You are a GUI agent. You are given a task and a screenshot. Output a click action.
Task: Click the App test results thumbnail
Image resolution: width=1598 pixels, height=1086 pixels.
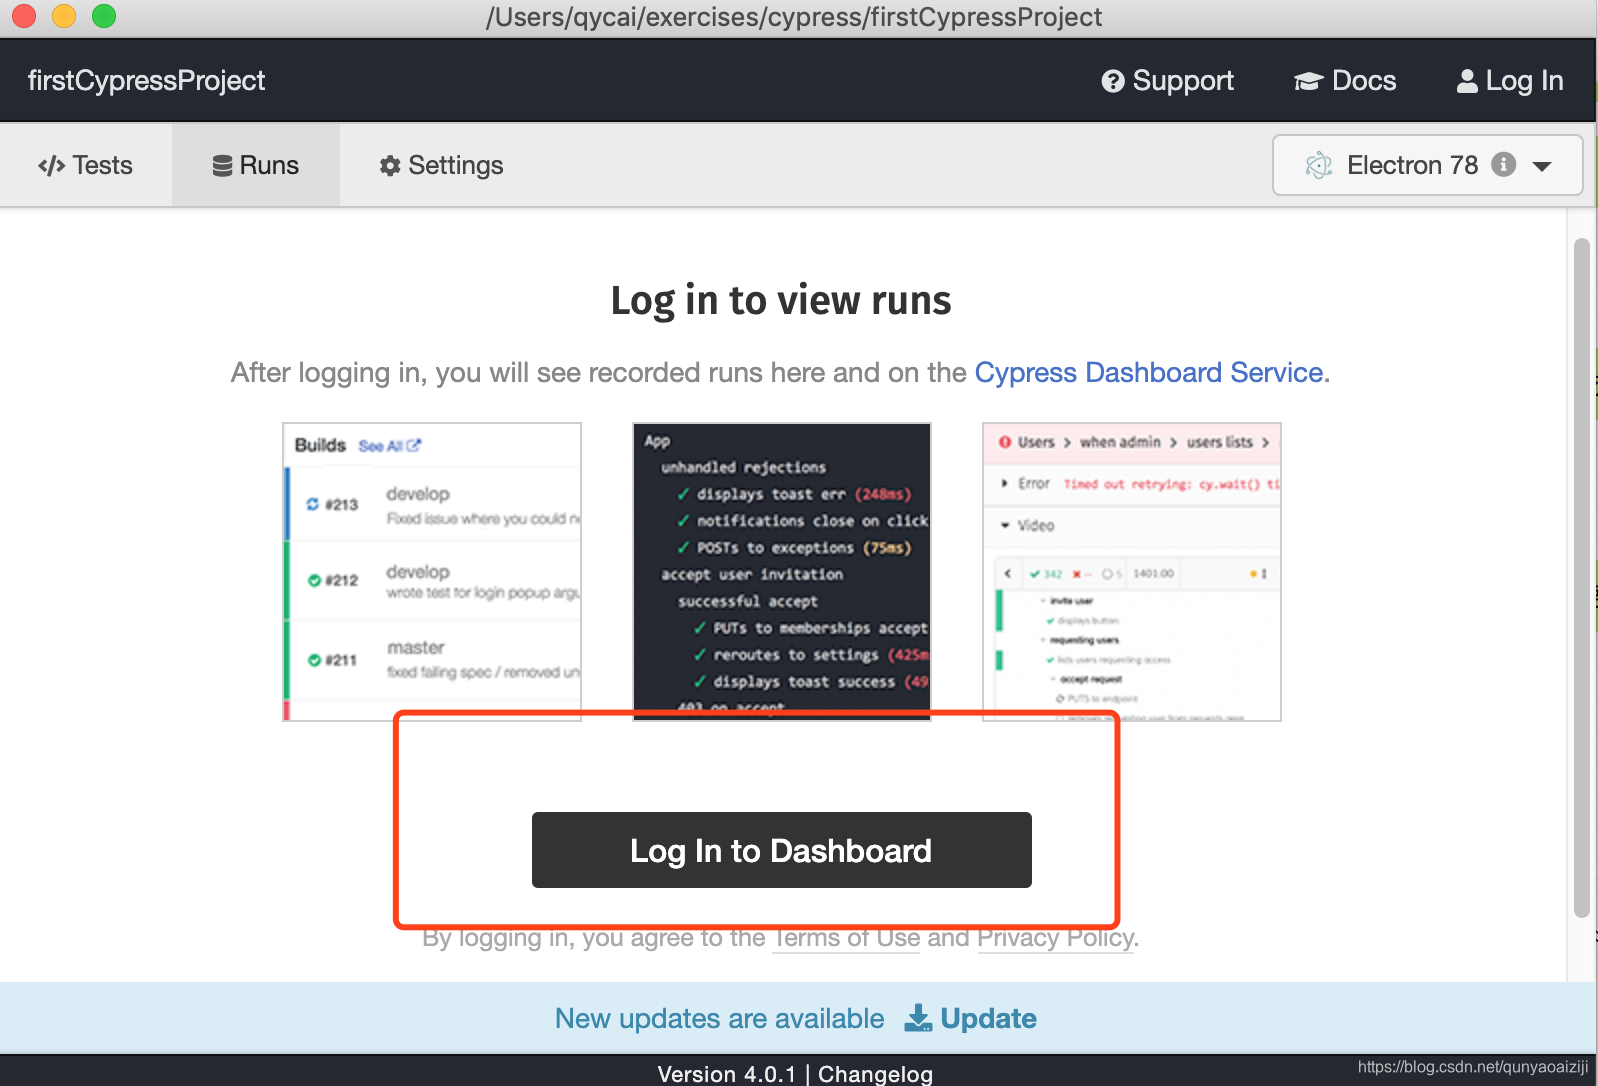coord(782,571)
